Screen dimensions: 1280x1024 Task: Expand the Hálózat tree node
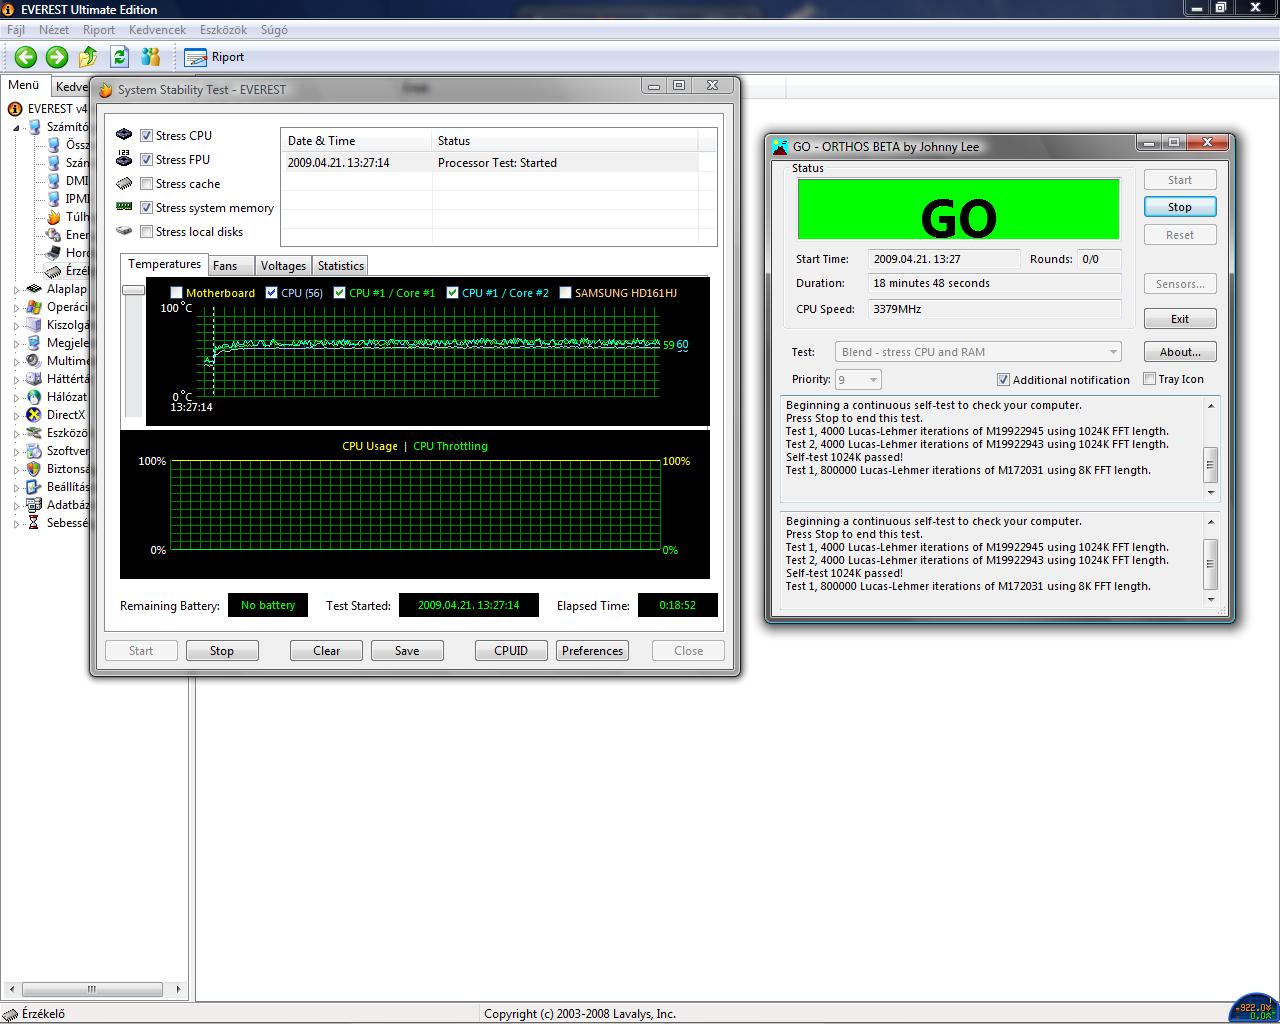tap(16, 397)
